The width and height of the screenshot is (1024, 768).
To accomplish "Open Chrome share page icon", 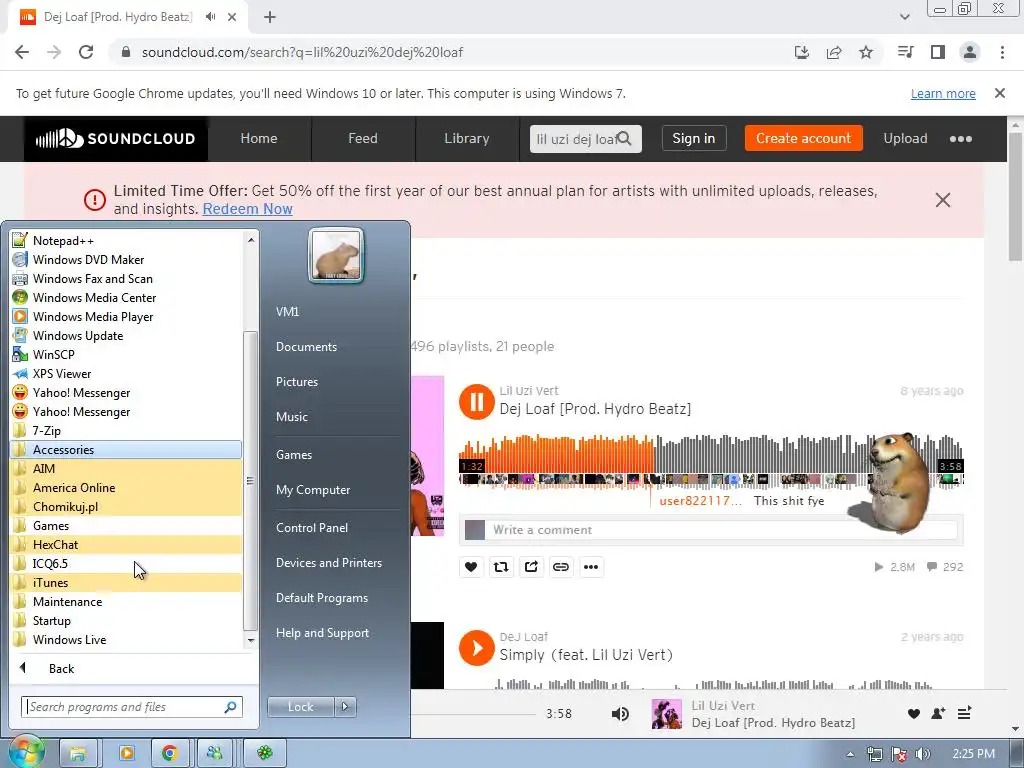I will (834, 52).
